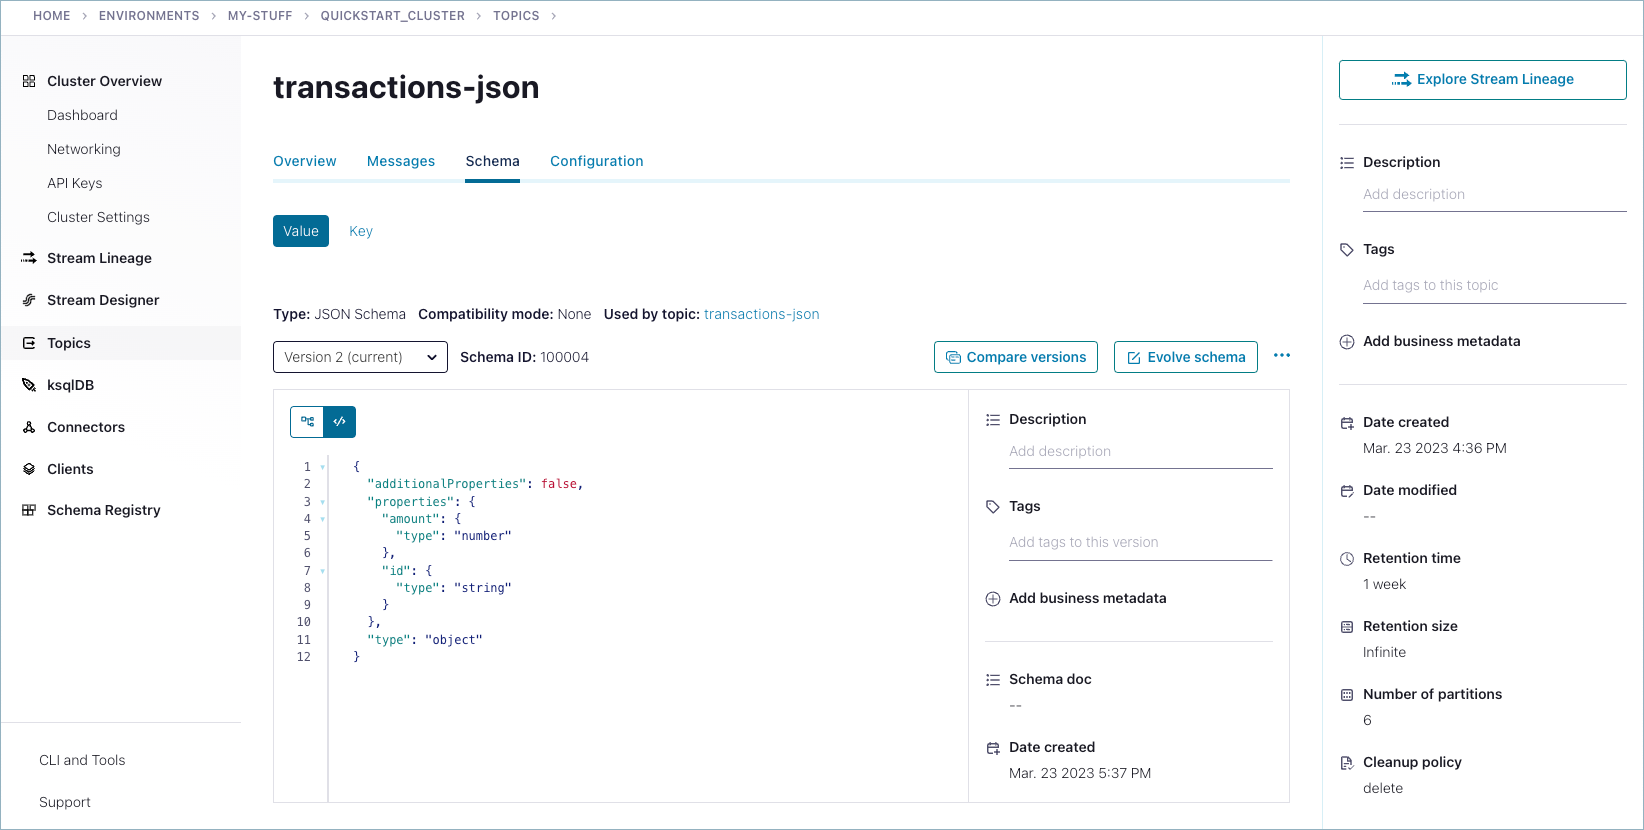Collapse the "amount" block on line 4
The width and height of the screenshot is (1644, 830).
tap(322, 519)
